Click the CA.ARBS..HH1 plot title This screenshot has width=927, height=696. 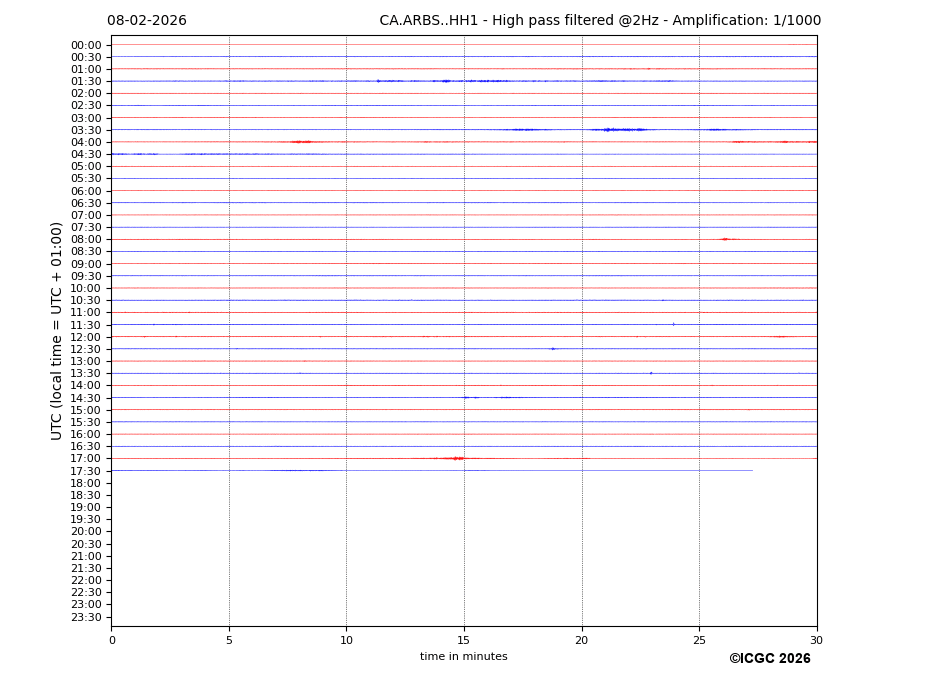point(600,21)
